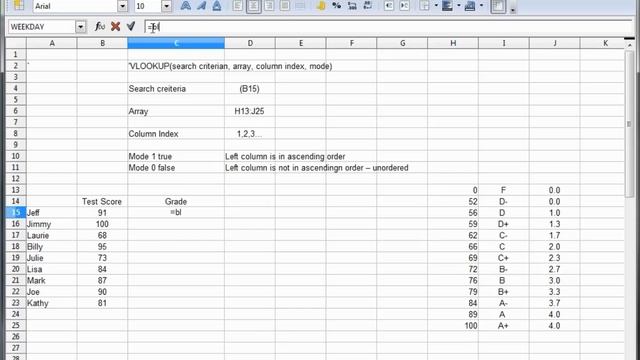Expand the borders dropdown arrow
Viewport: 640px width, 360px height.
click(x=436, y=6)
